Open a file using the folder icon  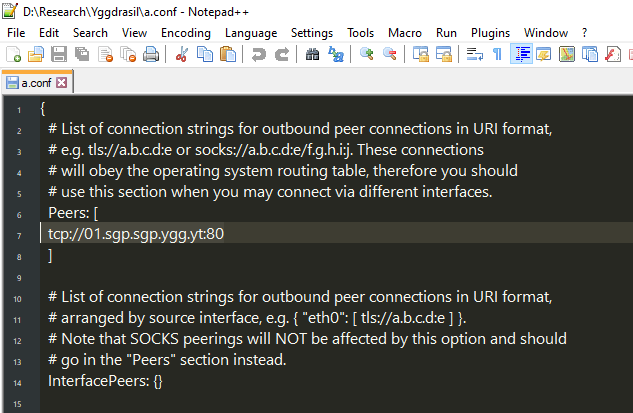[x=36, y=54]
